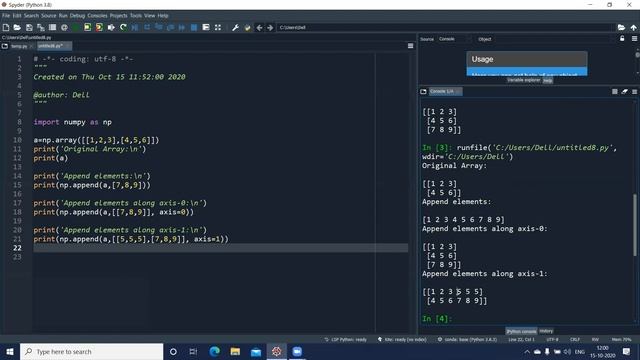Switch to the Variable explorer tab
This screenshot has height=360, width=640.
point(524,80)
